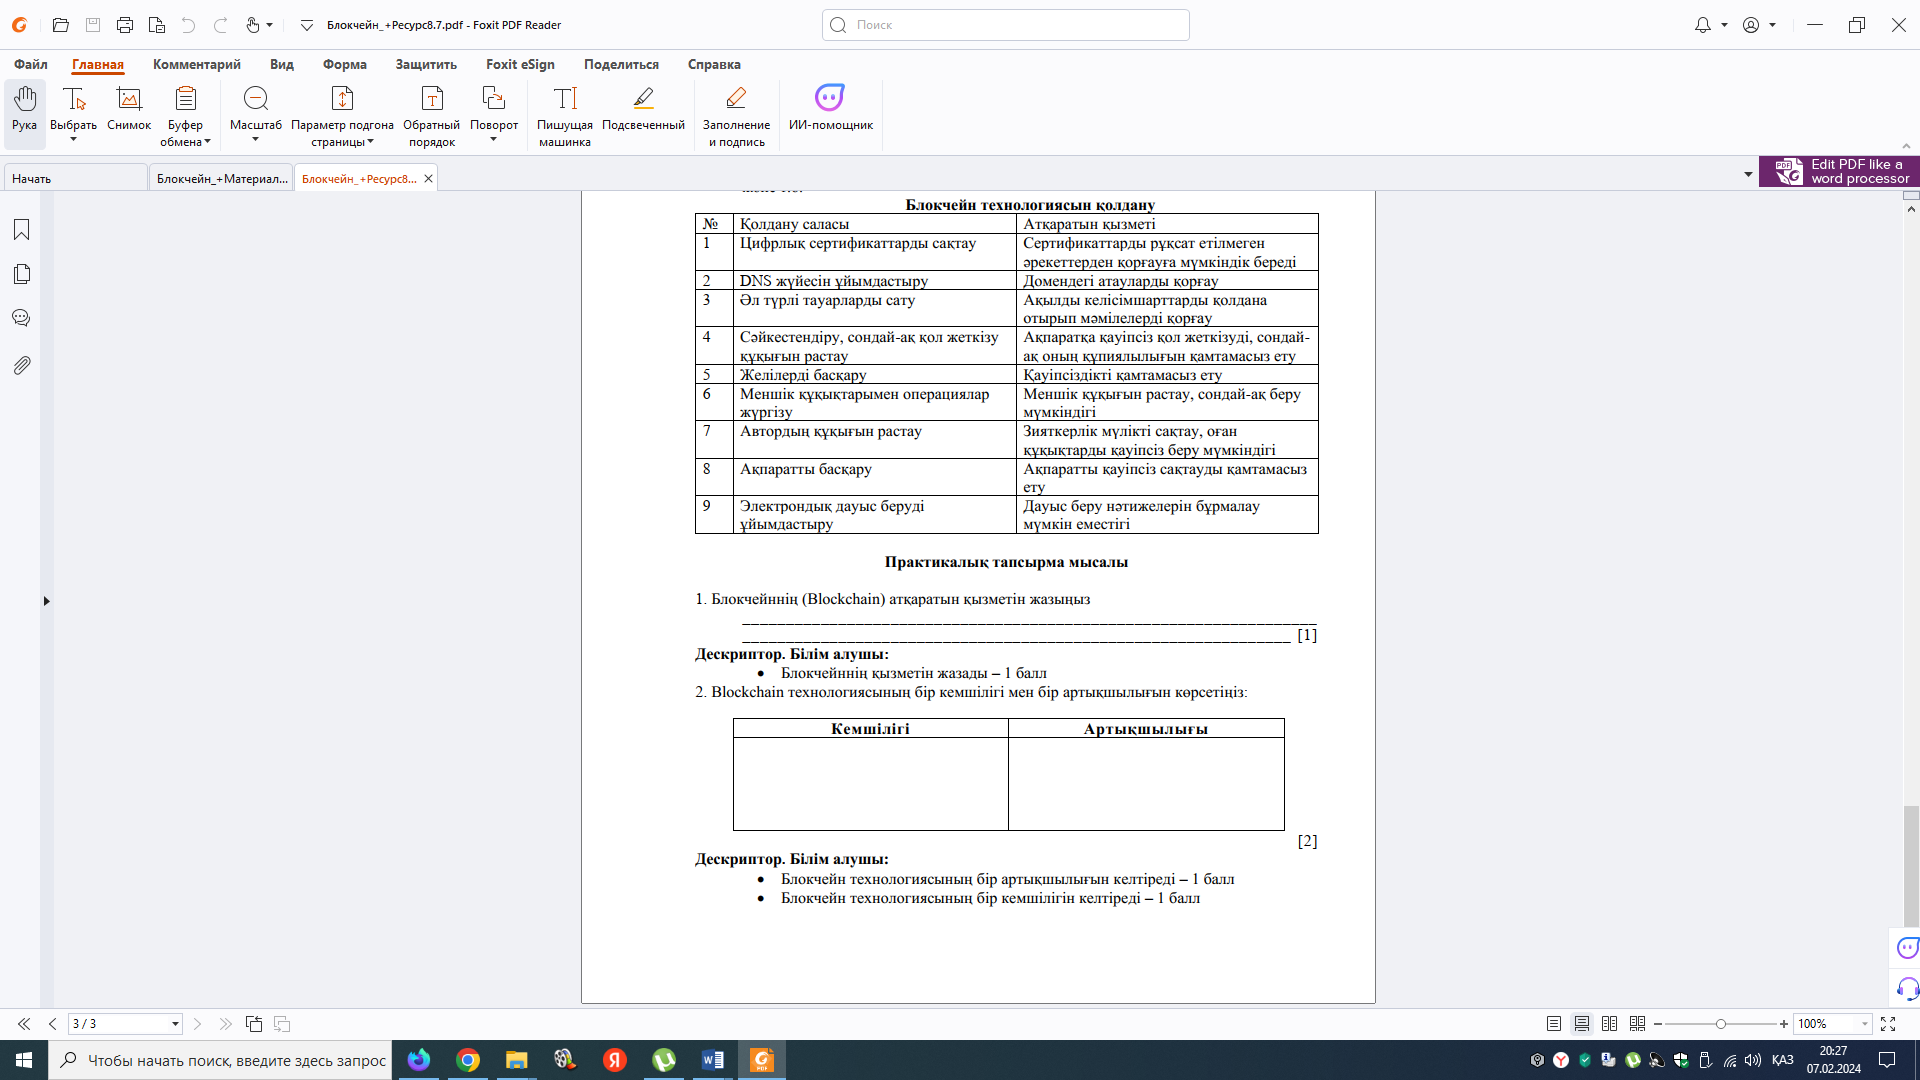Viewport: 1920px width, 1080px height.
Task: Open the bookmarks side panel
Action: (x=21, y=230)
